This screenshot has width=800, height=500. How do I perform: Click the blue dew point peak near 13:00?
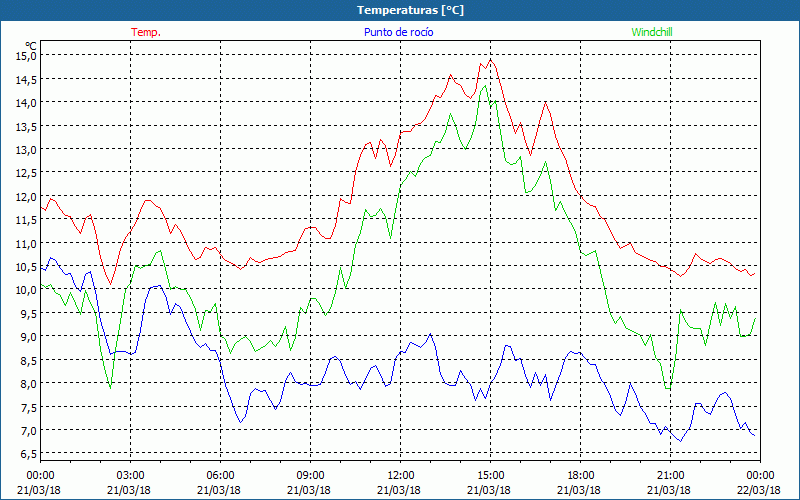pyautogui.click(x=431, y=334)
